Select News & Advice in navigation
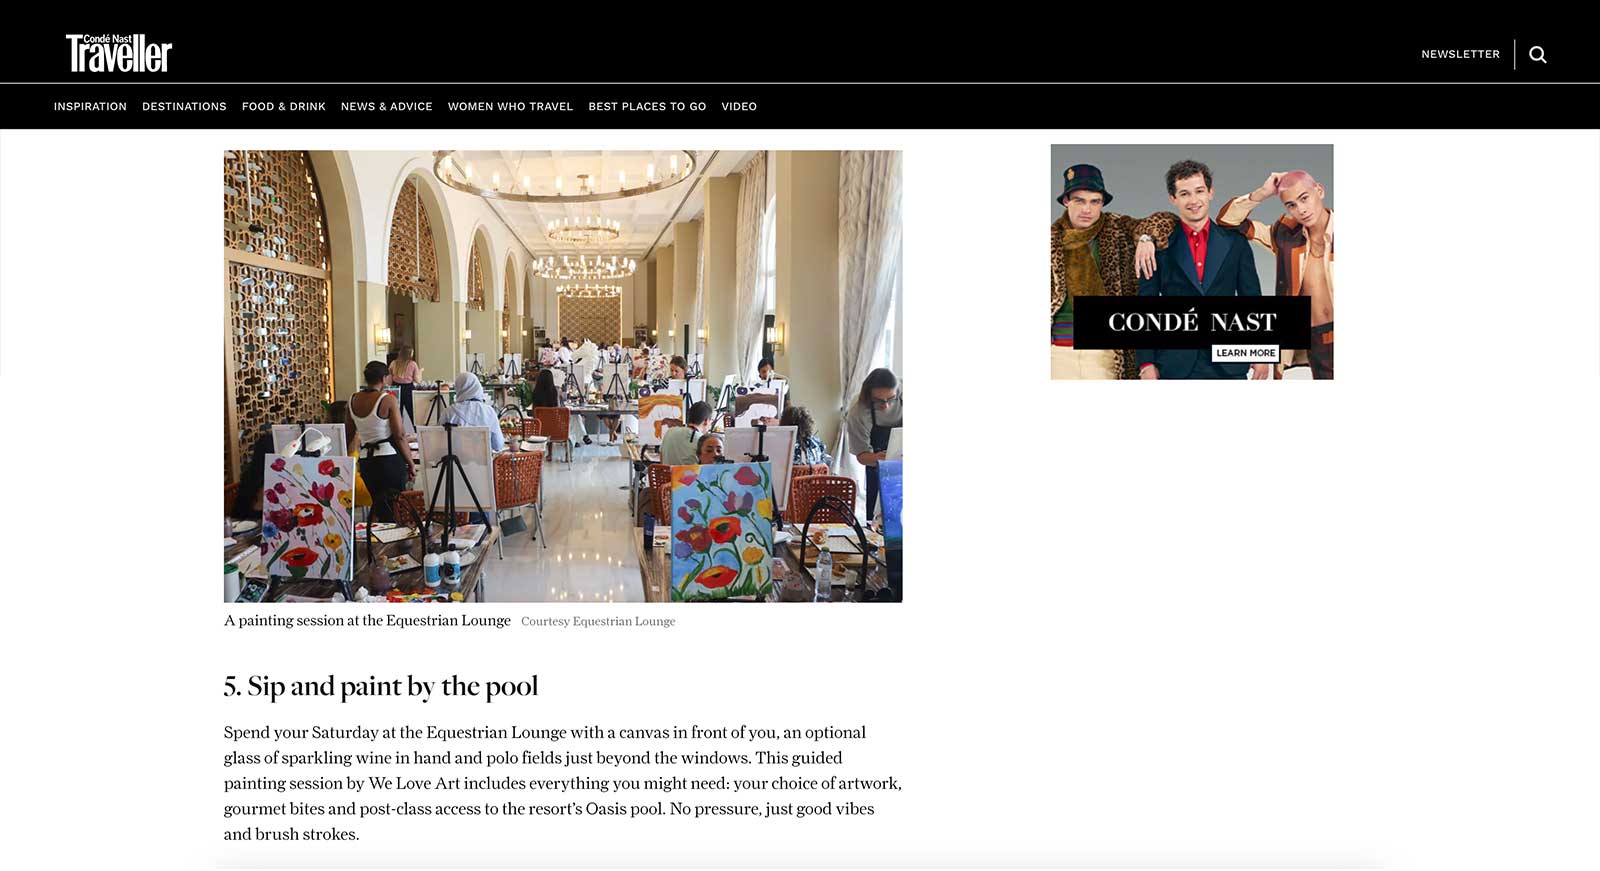 pyautogui.click(x=387, y=106)
